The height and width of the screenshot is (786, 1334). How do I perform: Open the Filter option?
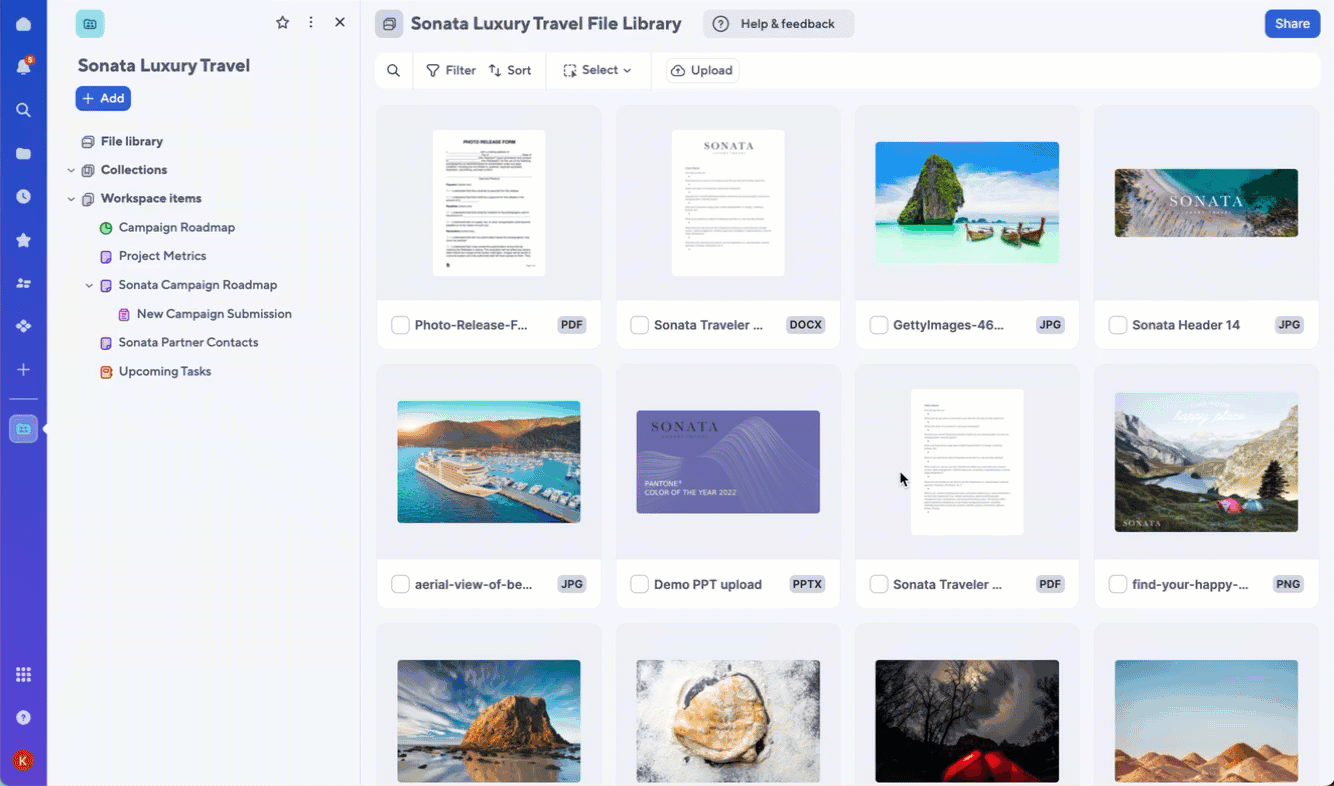[451, 70]
